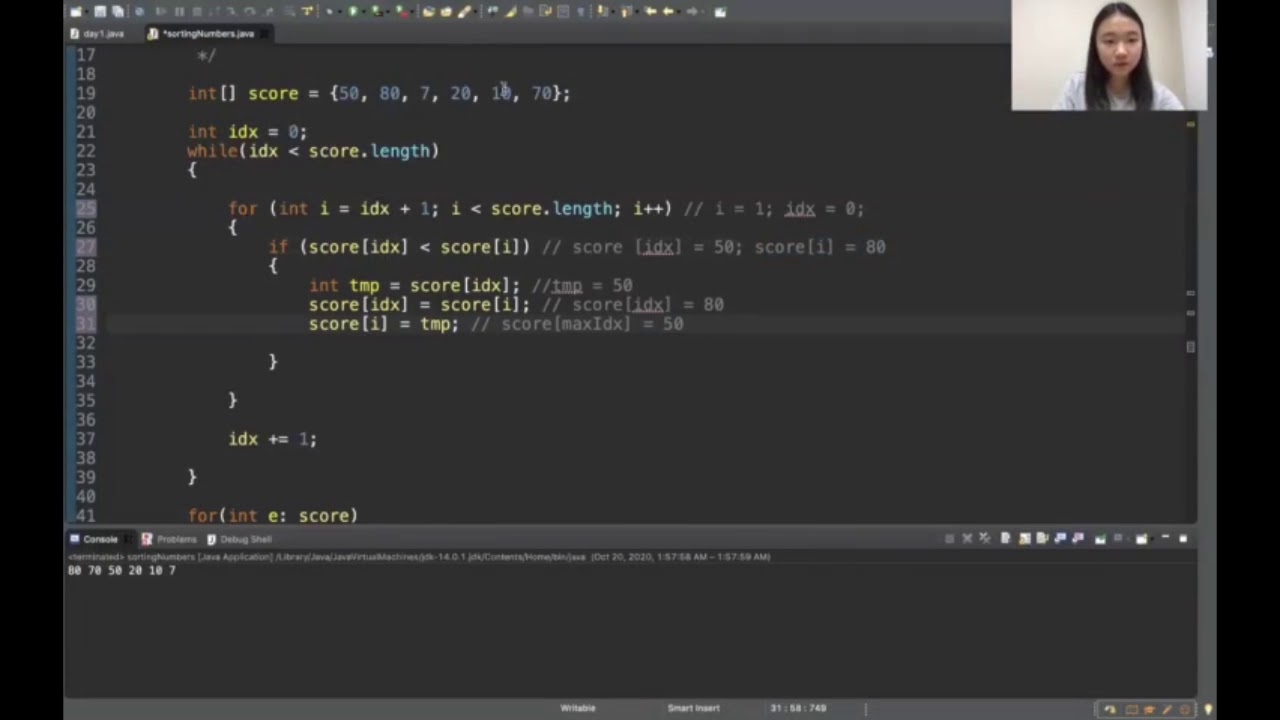The height and width of the screenshot is (720, 1280).
Task: Click the Display Selected Console icon
Action: tap(1118, 539)
